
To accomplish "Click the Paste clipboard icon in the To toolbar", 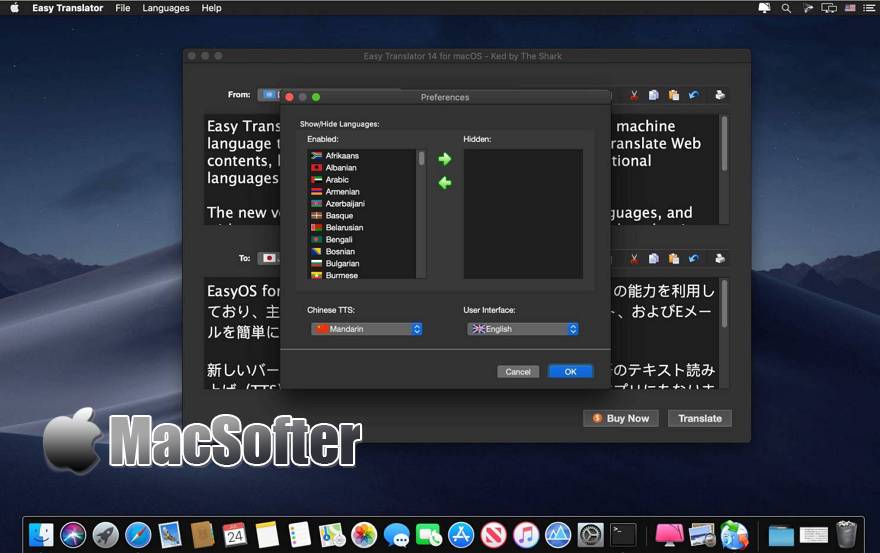I will [673, 258].
